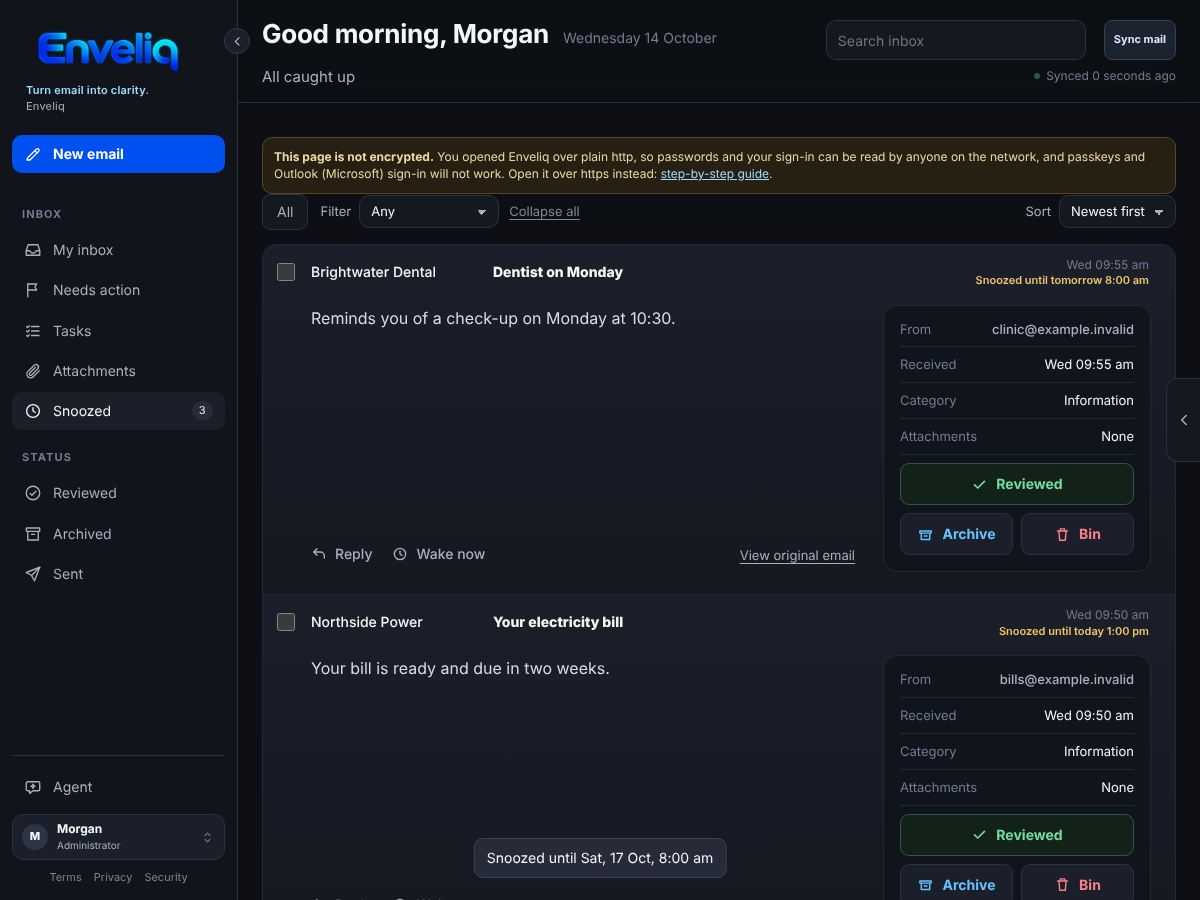This screenshot has width=1200, height=900.
Task: Open the Morgan account switcher
Action: pyautogui.click(x=118, y=837)
